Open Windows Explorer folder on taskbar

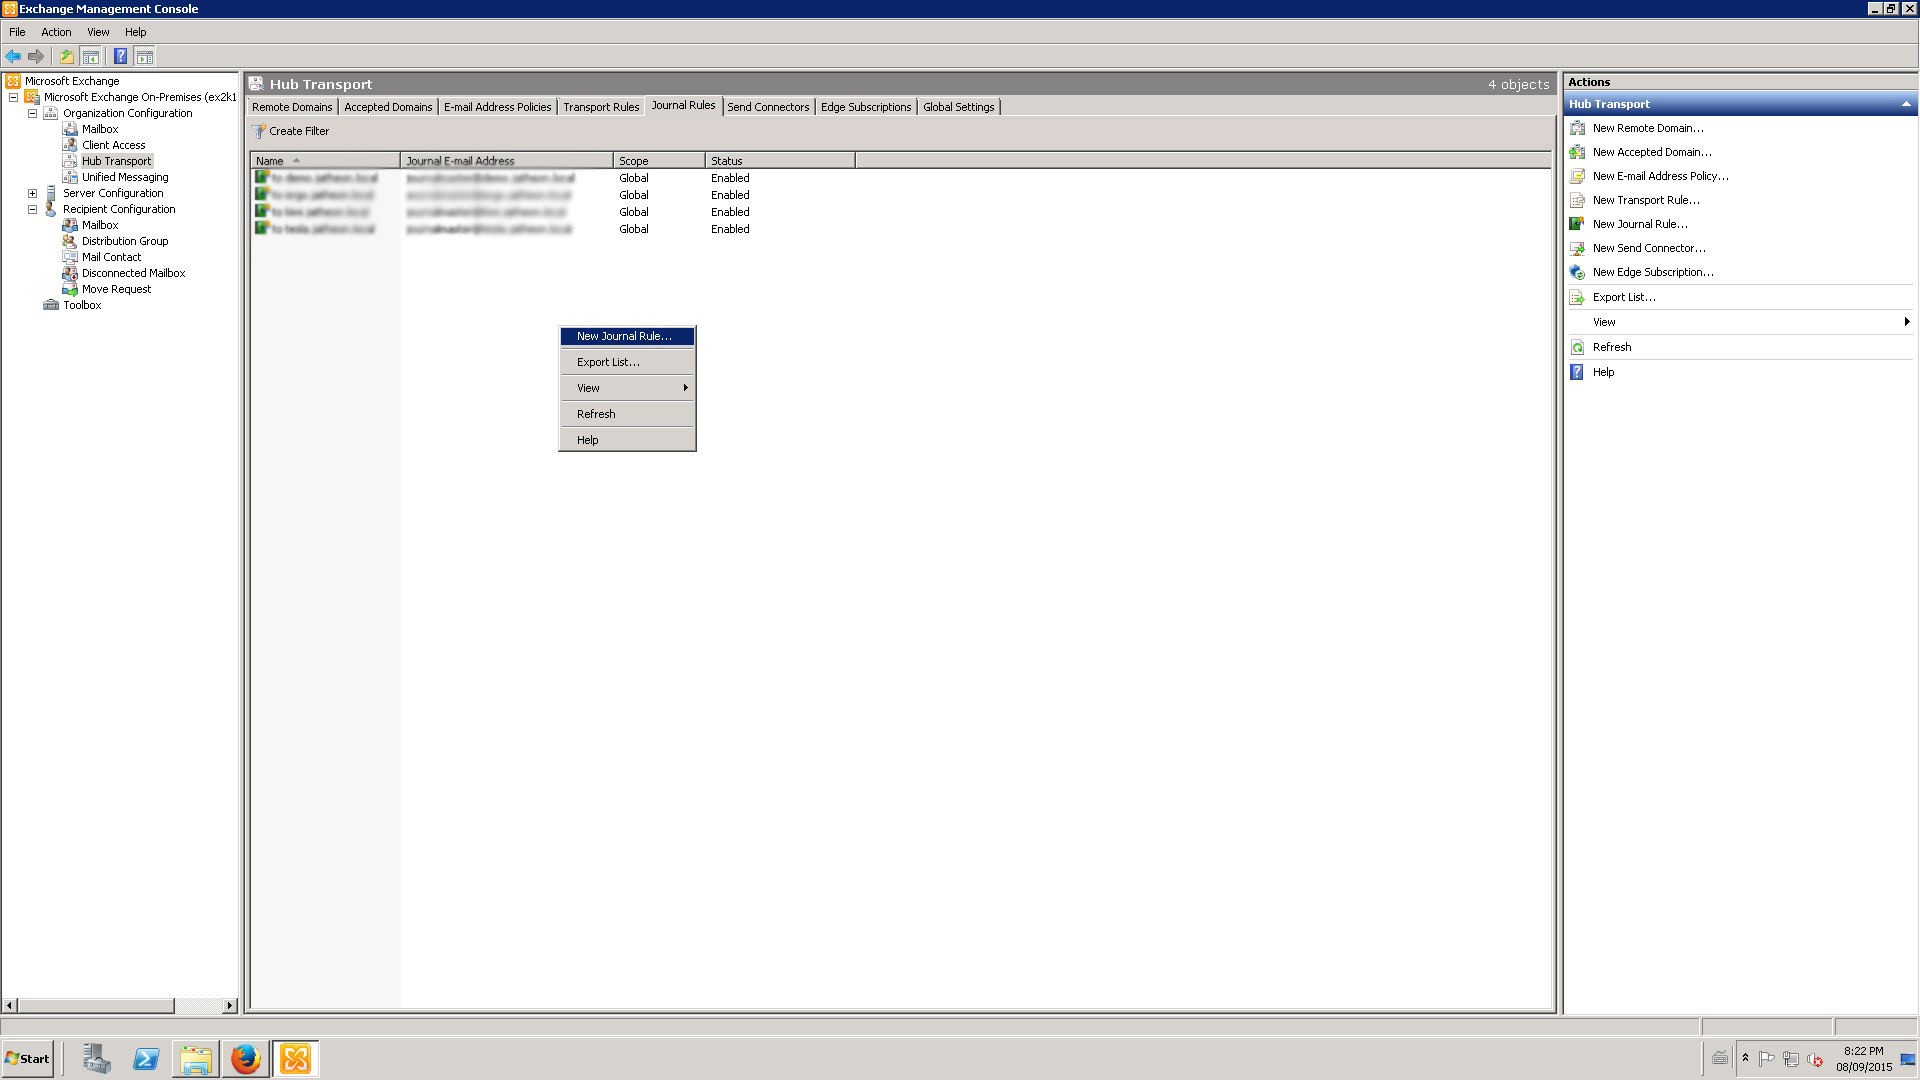click(x=196, y=1059)
